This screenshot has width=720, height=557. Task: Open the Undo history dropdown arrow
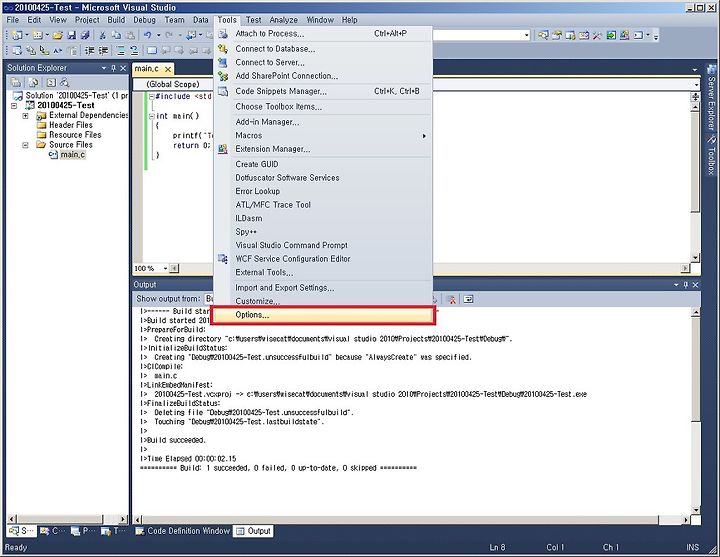coord(158,35)
